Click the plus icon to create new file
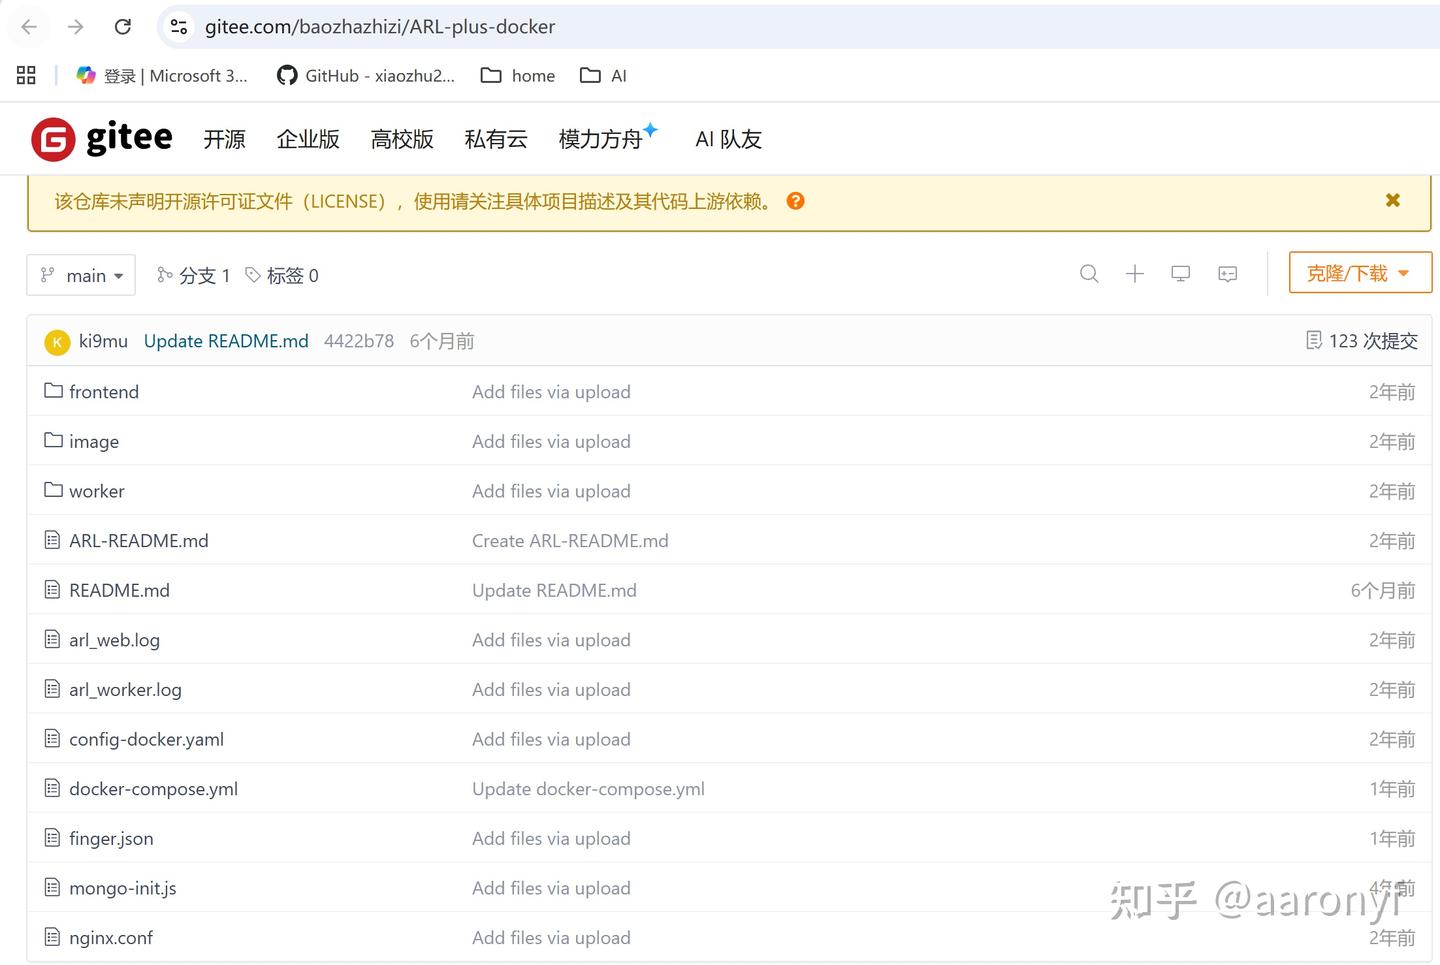The width and height of the screenshot is (1440, 965). click(x=1135, y=274)
